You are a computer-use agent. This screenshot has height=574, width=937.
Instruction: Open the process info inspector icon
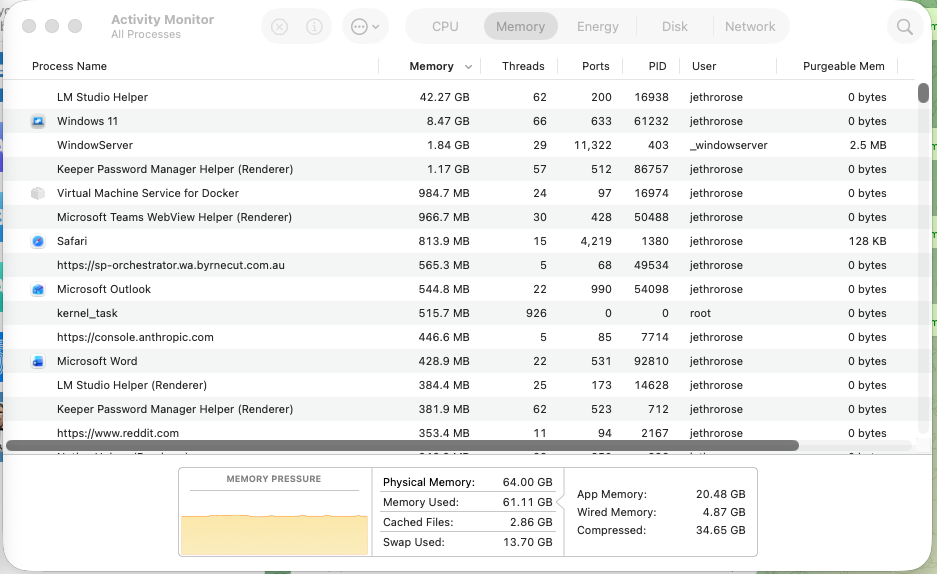pos(314,27)
